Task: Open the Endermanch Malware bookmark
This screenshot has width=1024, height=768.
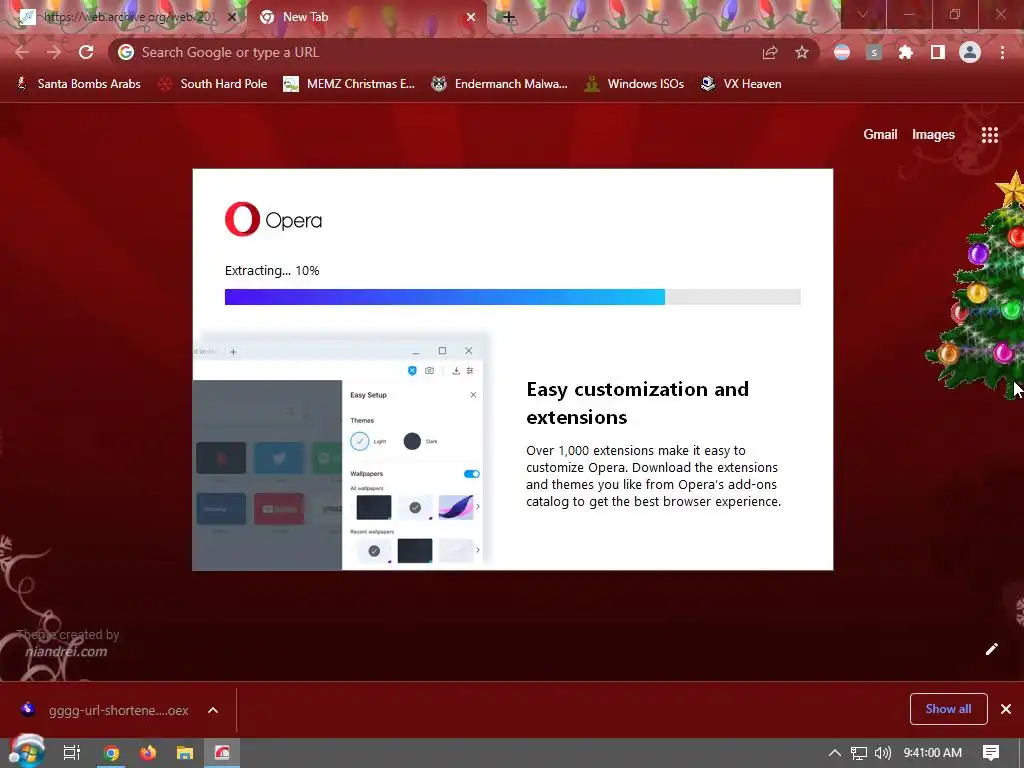Action: pos(500,84)
